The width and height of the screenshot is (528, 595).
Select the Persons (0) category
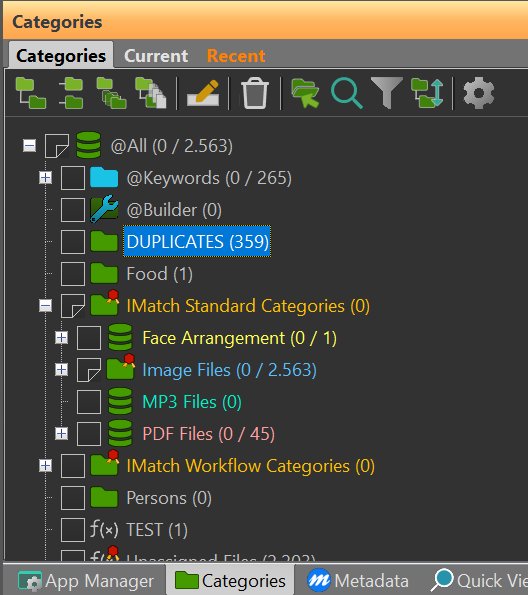point(169,497)
